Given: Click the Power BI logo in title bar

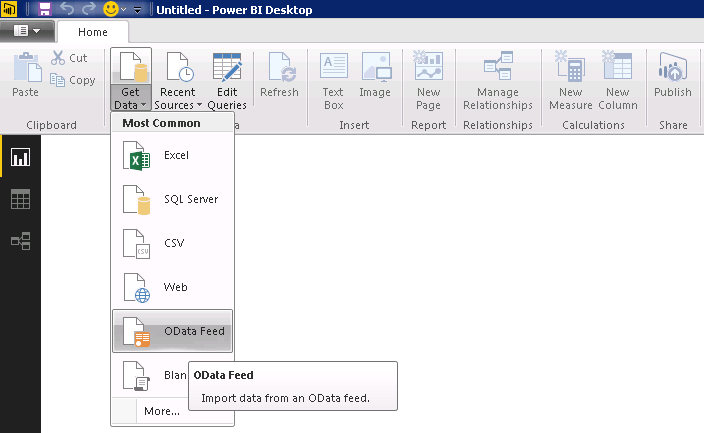Looking at the screenshot, I should [9, 9].
